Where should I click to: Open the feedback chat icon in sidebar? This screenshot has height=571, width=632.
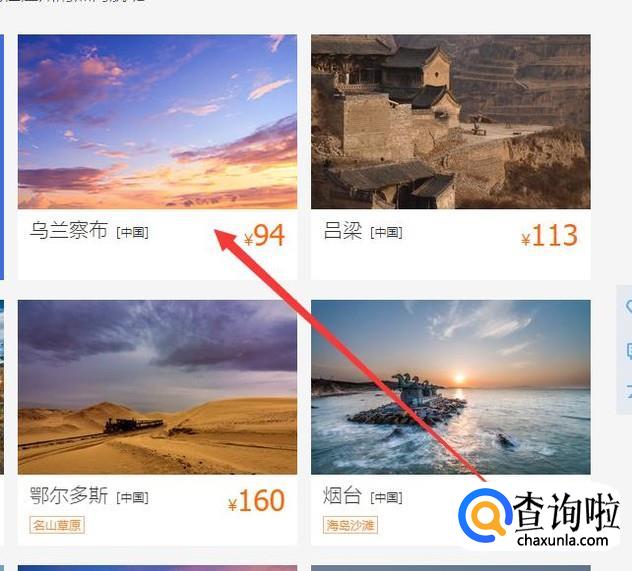click(629, 350)
